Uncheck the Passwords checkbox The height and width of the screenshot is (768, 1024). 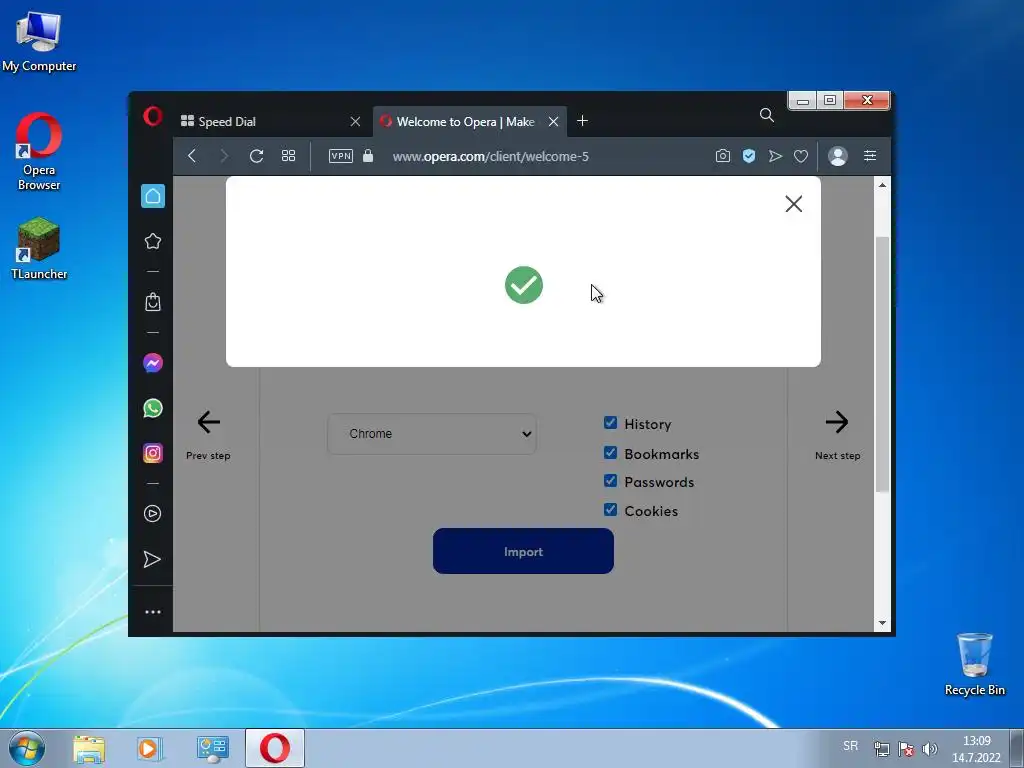point(611,481)
